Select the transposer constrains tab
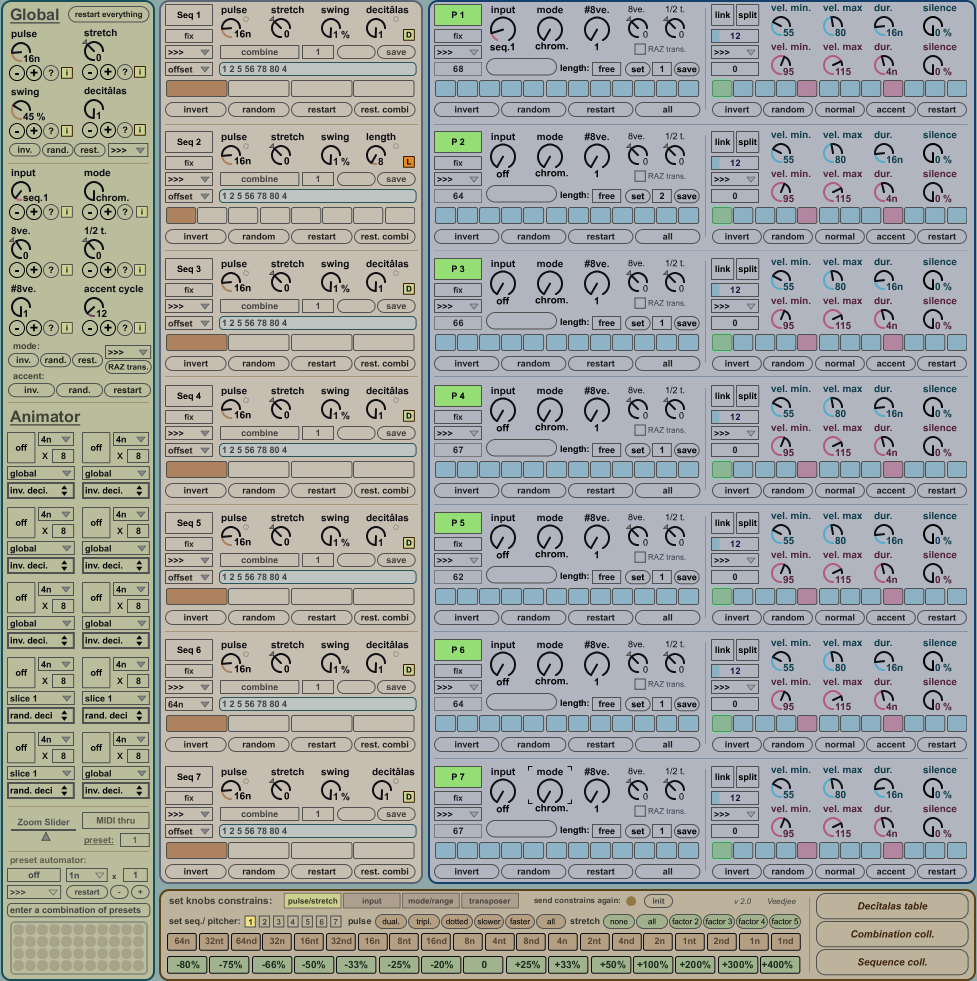The width and height of the screenshot is (977, 981). click(x=490, y=901)
